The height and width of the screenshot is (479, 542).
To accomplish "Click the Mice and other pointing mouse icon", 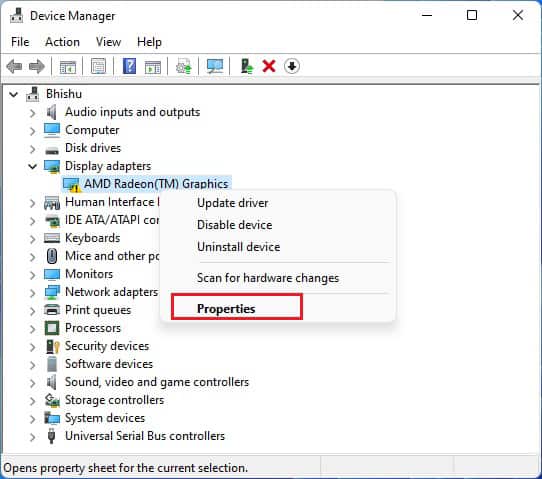I will point(52,256).
